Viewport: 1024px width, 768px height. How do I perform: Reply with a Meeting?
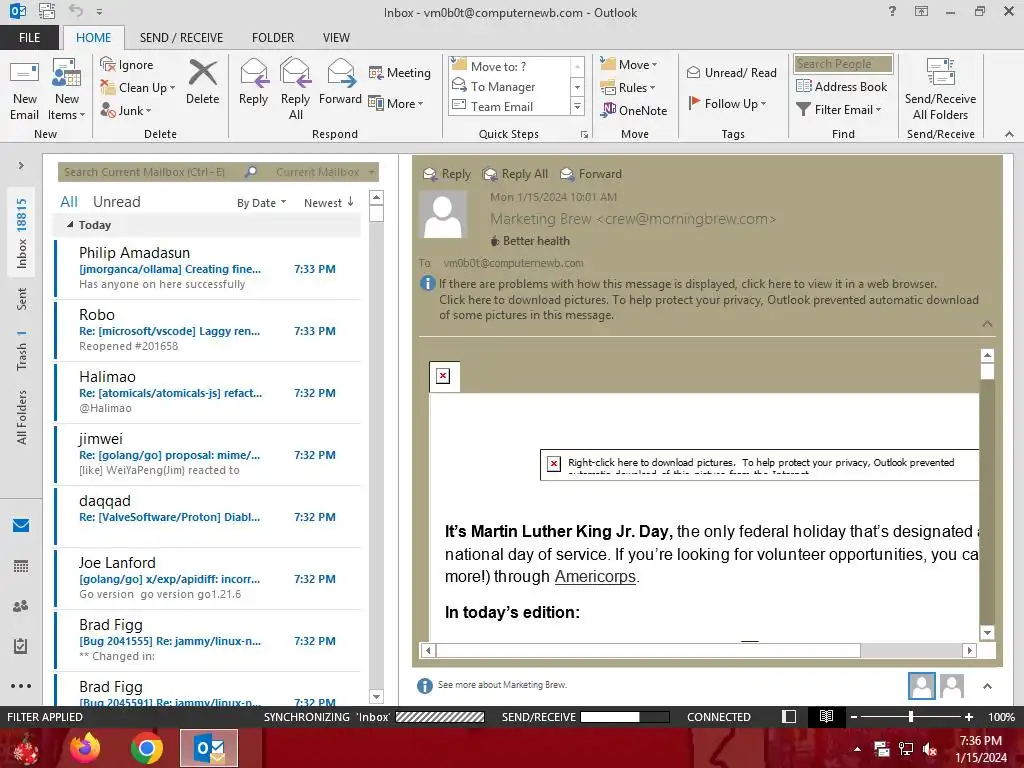point(400,72)
